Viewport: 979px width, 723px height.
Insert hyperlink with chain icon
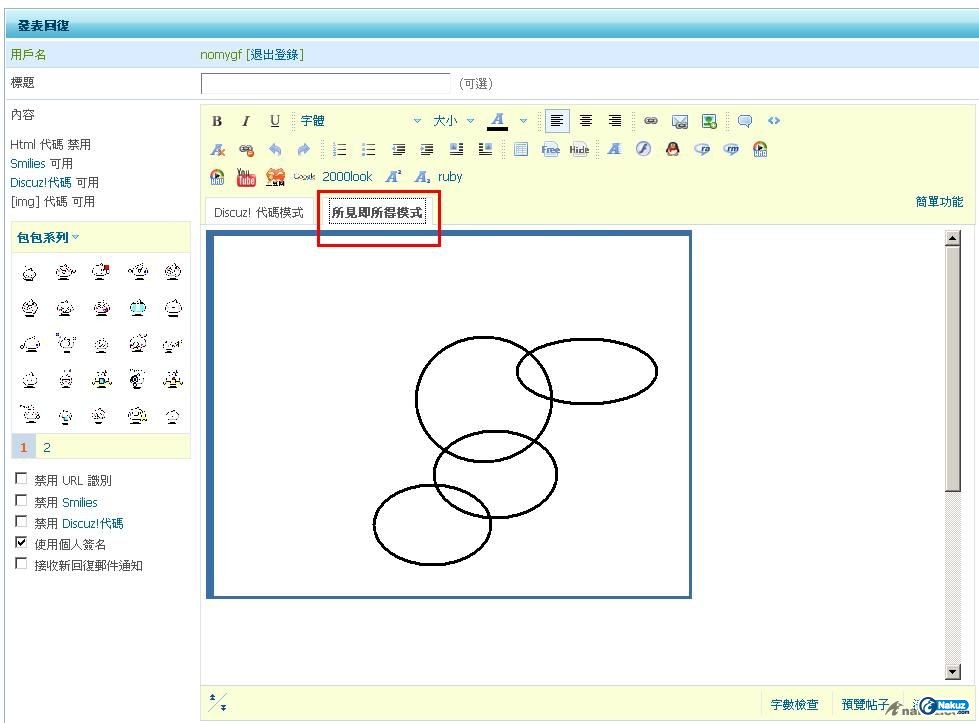click(651, 120)
